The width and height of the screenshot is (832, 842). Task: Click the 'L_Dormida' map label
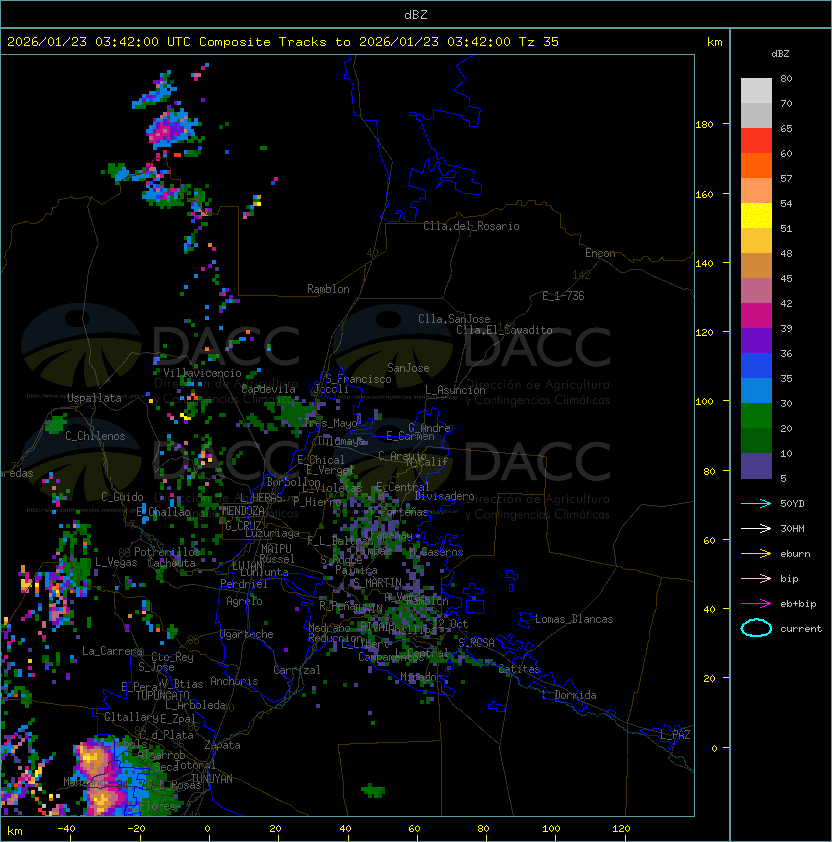(569, 695)
